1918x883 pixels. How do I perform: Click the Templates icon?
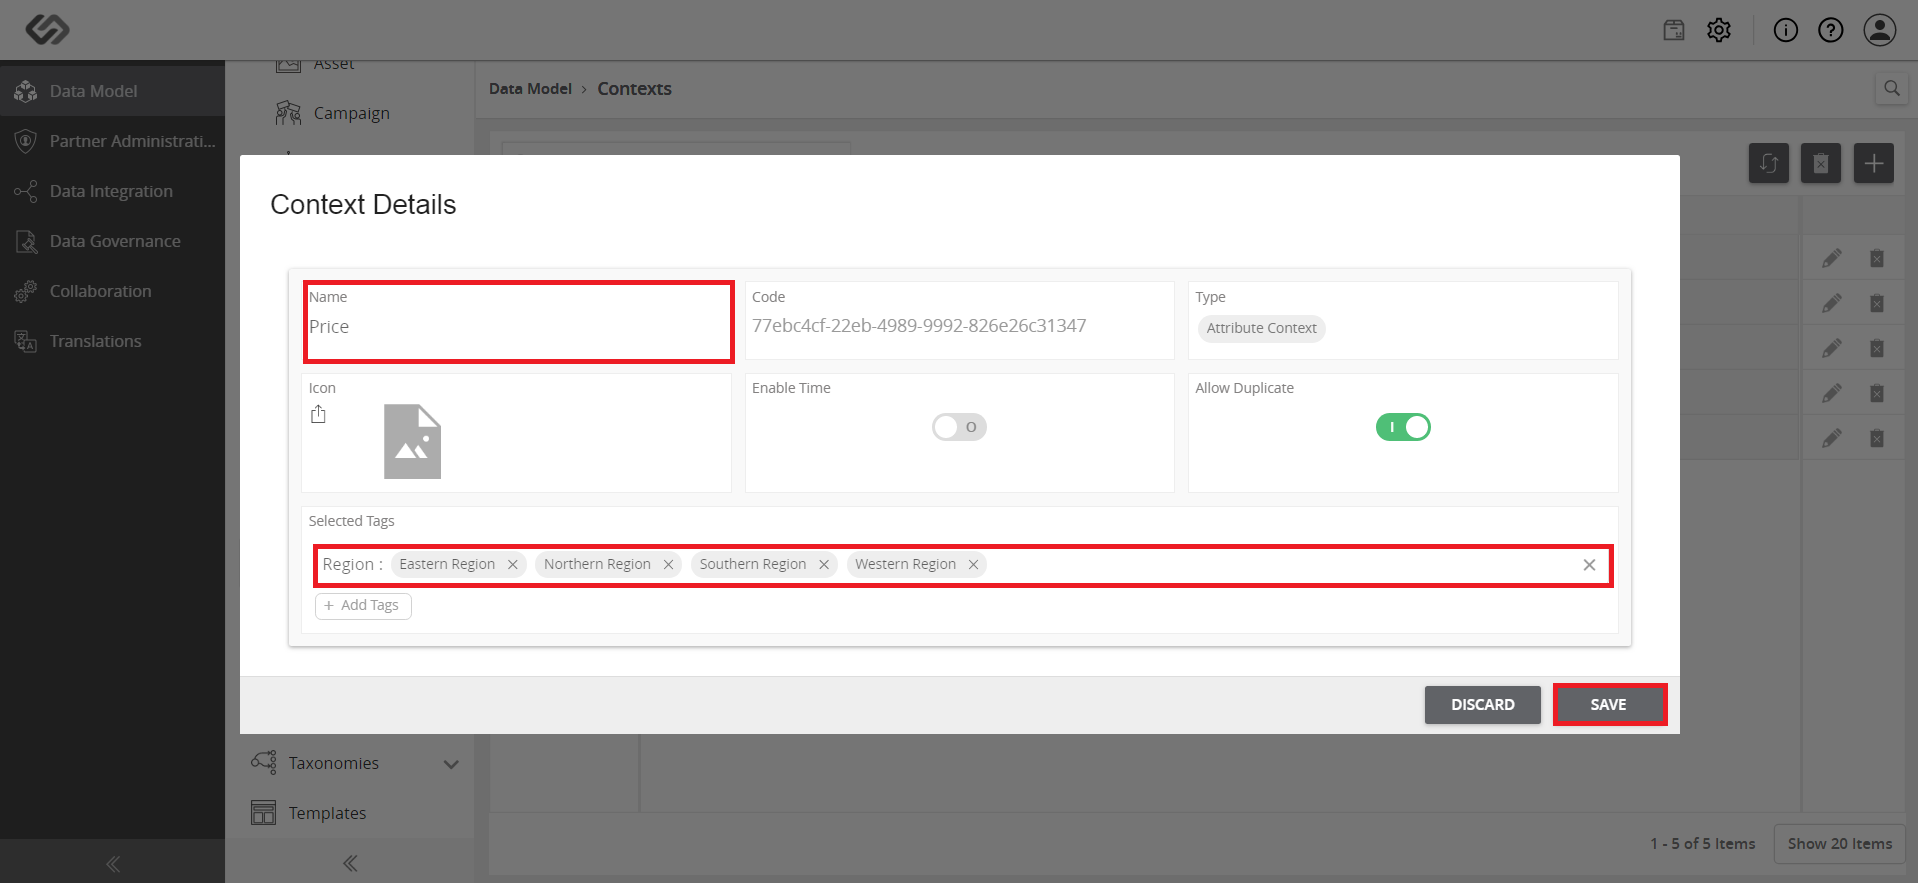click(264, 813)
